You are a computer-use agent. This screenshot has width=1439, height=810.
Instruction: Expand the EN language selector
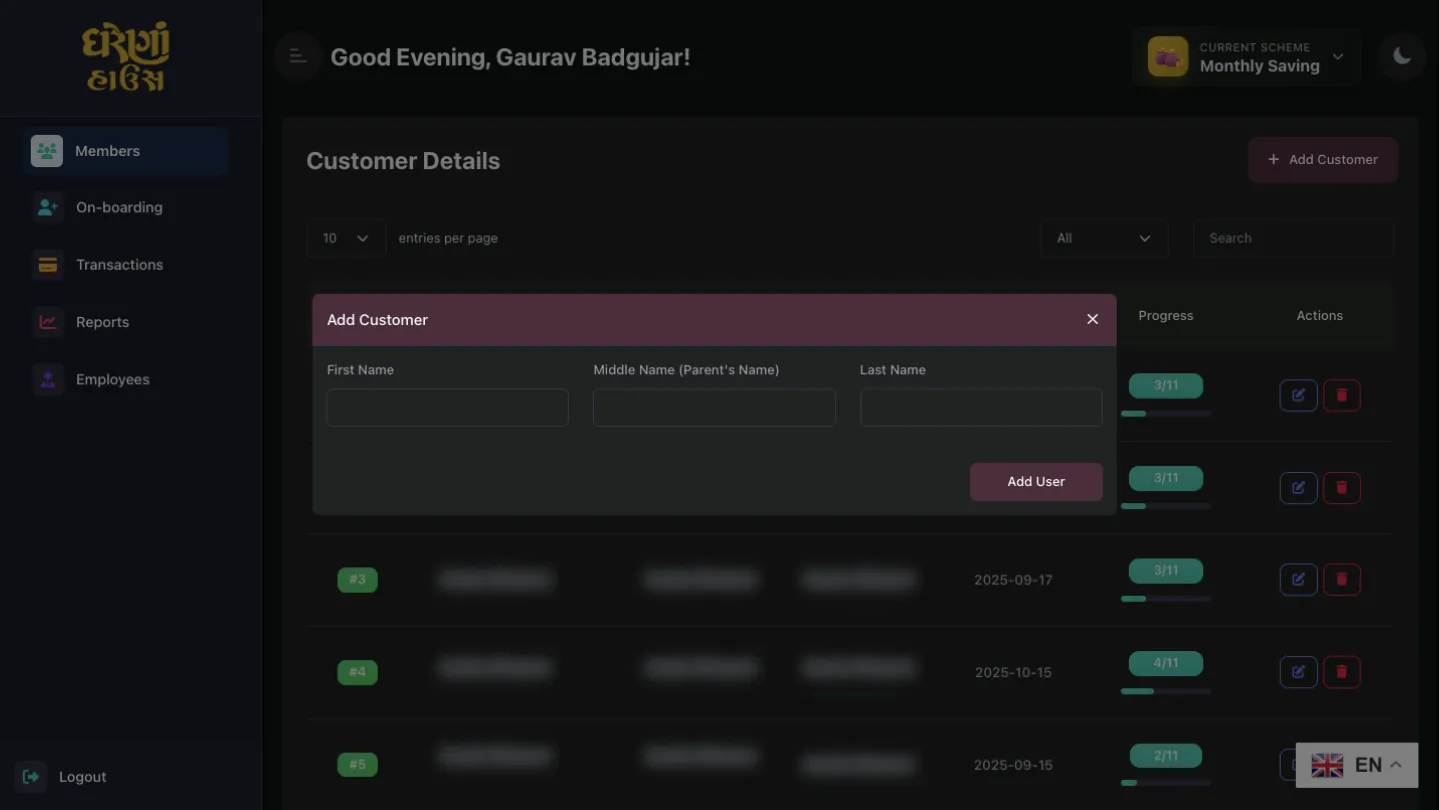(x=1356, y=766)
